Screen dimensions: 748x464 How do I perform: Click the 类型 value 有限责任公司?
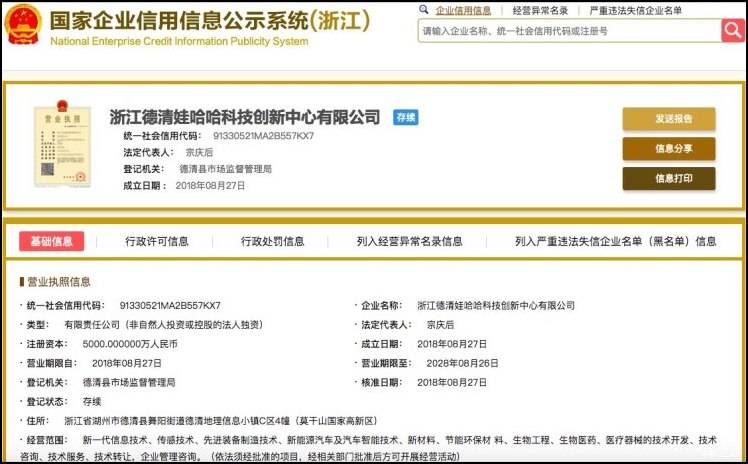click(x=164, y=325)
